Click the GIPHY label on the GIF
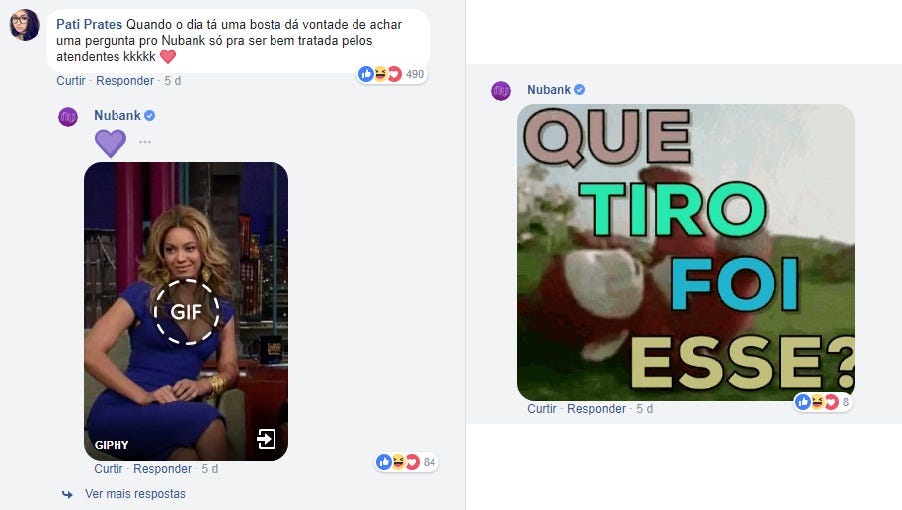The width and height of the screenshot is (902, 510). coord(112,445)
